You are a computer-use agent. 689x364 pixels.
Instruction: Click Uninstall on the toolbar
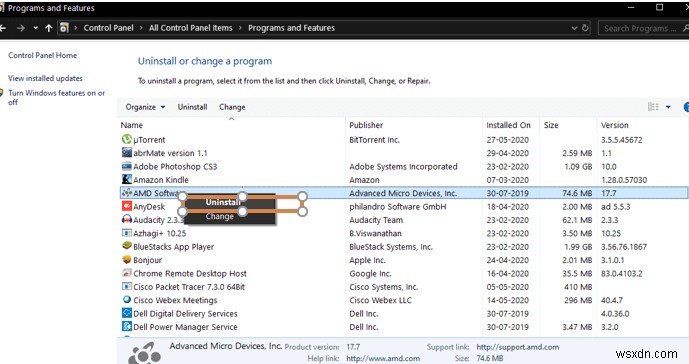[192, 107]
